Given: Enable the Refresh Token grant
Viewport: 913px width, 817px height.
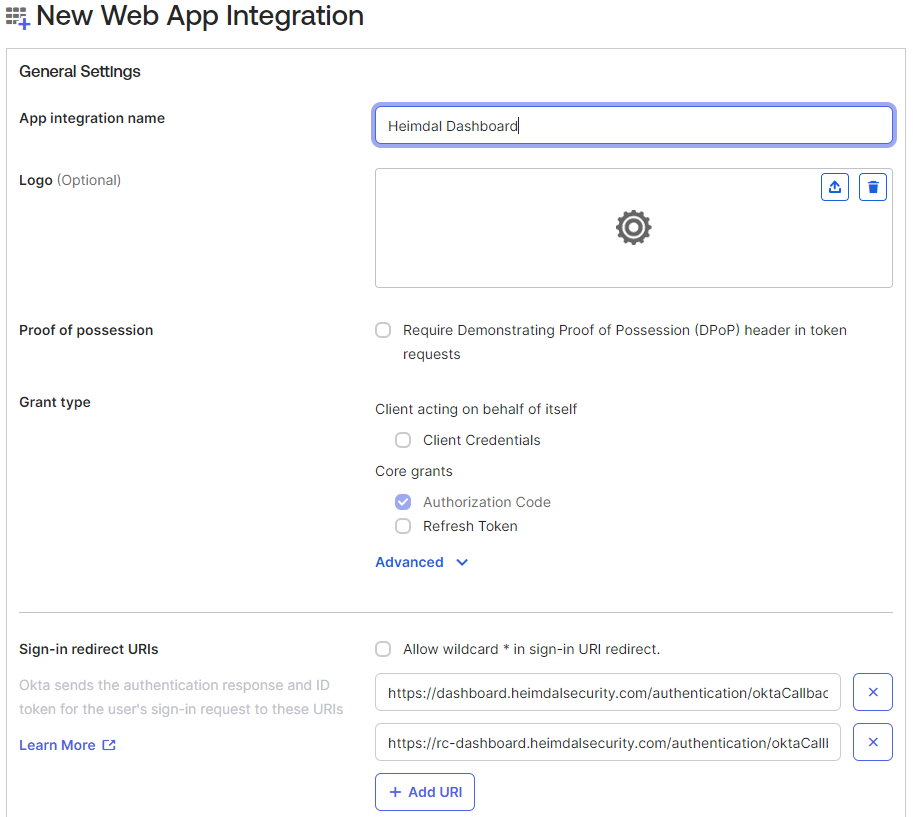Looking at the screenshot, I should pyautogui.click(x=403, y=526).
